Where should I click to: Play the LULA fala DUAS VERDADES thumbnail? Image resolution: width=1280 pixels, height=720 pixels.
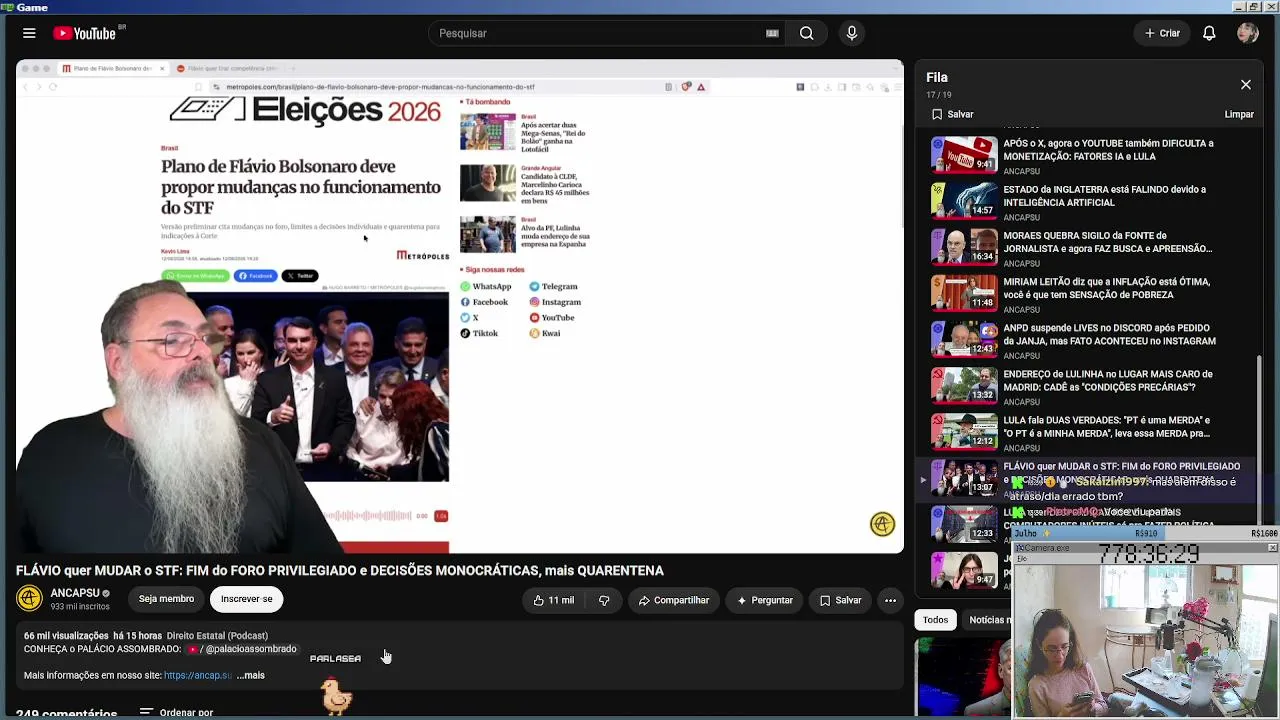(x=964, y=432)
